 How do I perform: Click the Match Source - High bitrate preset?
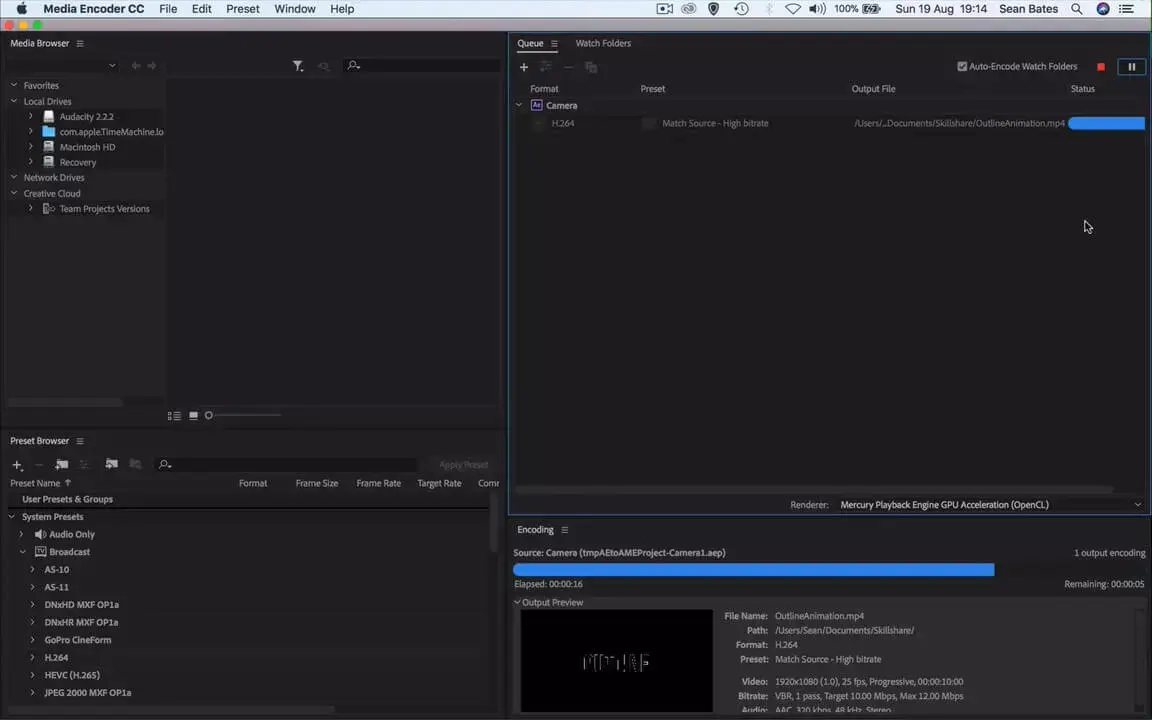coord(715,123)
